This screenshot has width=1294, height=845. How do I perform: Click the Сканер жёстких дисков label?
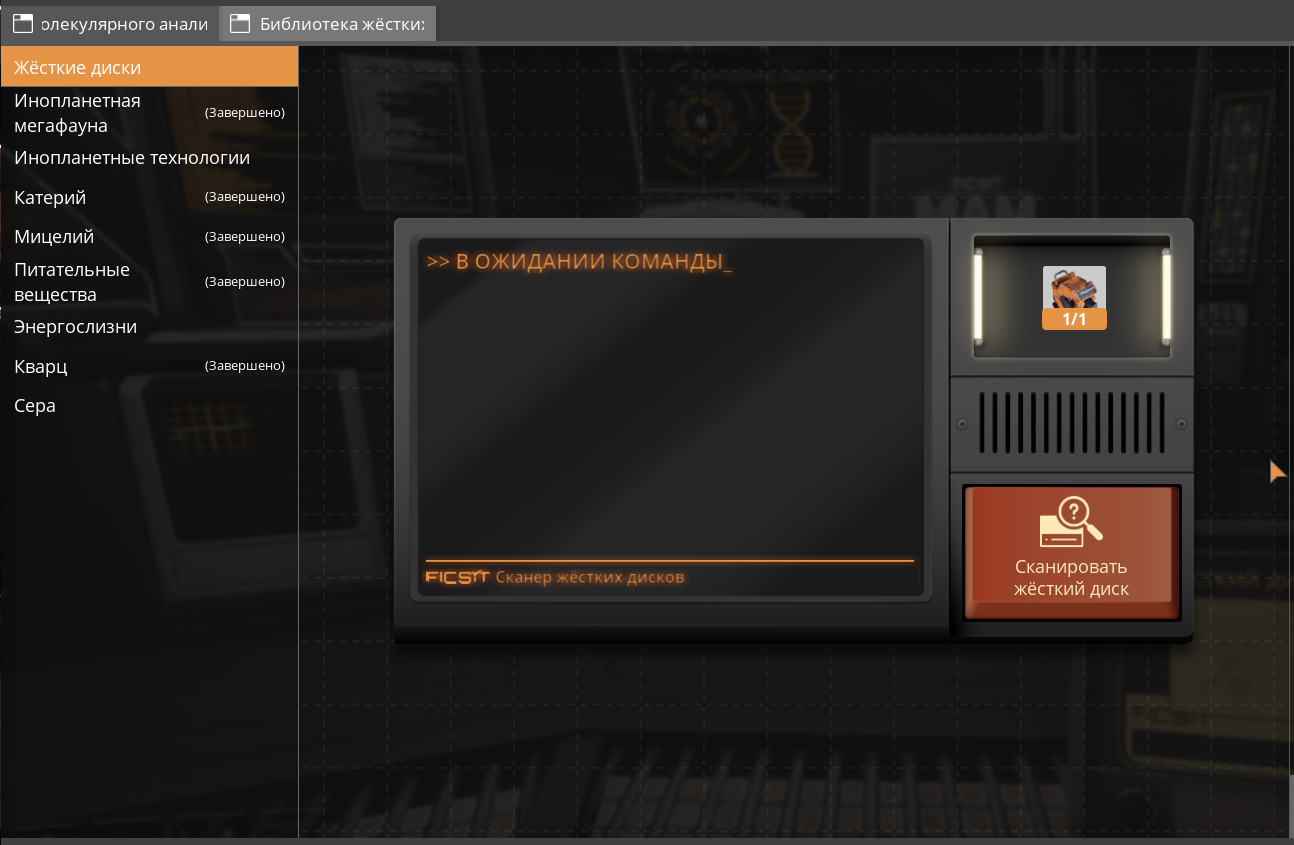point(590,577)
